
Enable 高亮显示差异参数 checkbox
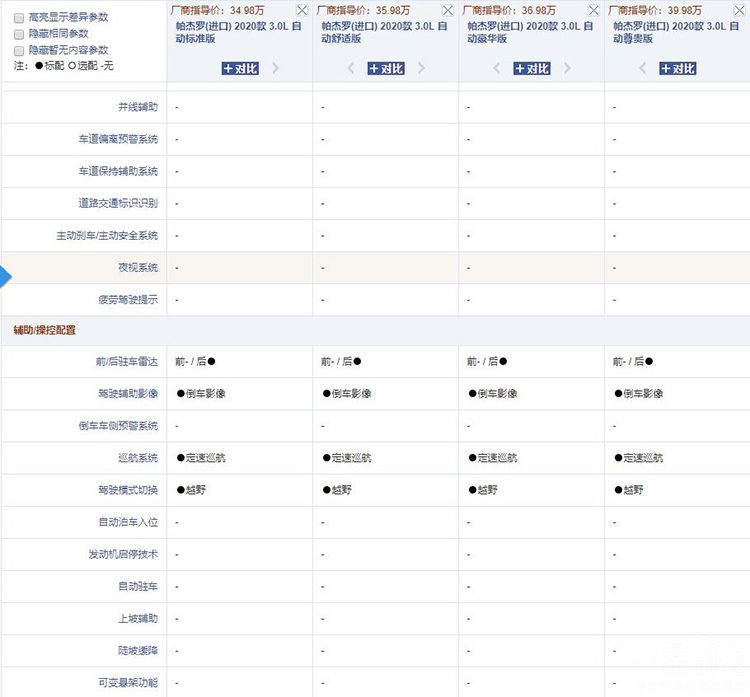pos(19,18)
